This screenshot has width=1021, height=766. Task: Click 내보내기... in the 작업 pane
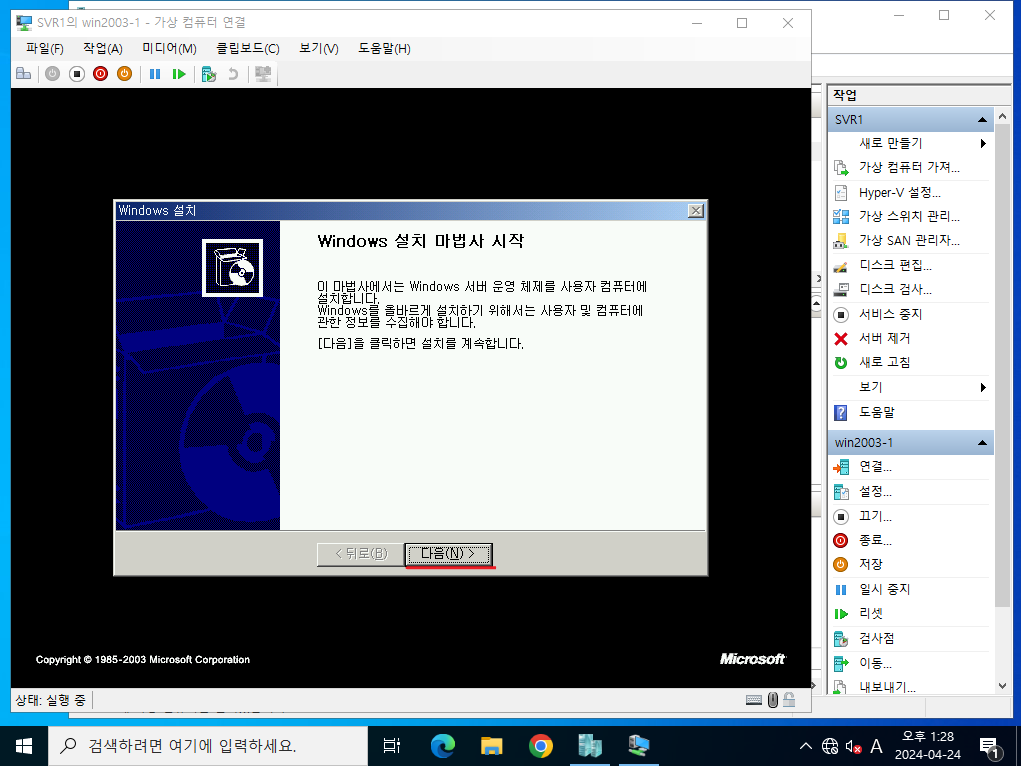887,687
